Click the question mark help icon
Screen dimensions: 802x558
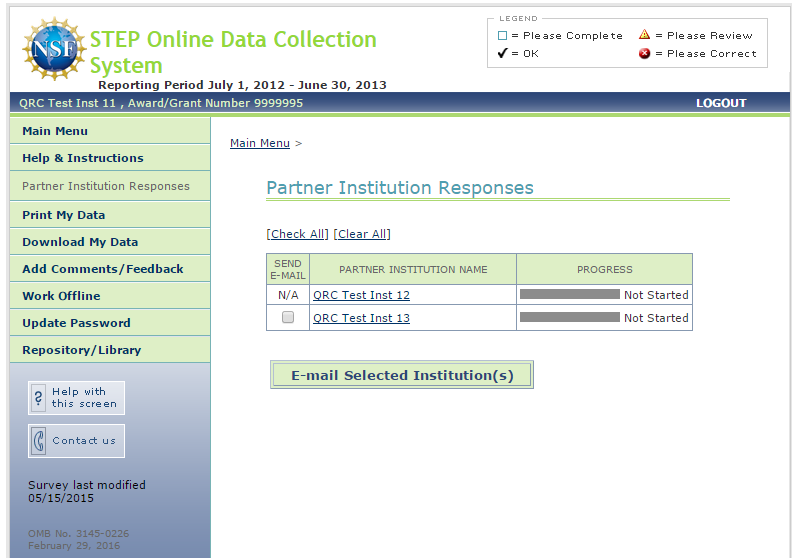pyautogui.click(x=39, y=398)
